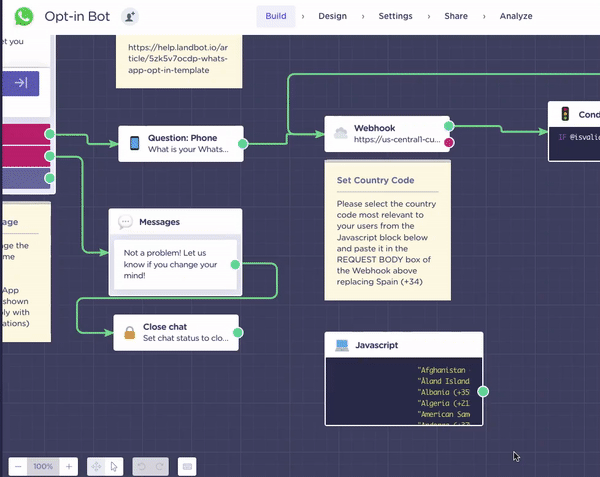Click the second pink option button's green connector
600x477 pixels.
pos(49,156)
